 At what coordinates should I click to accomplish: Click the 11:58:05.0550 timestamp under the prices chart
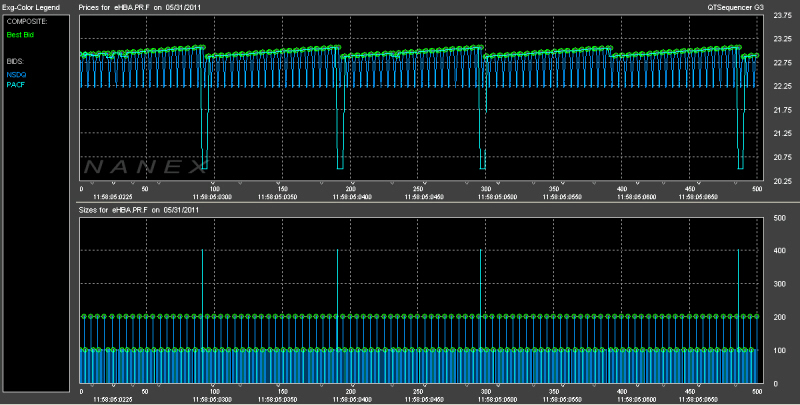[563, 196]
